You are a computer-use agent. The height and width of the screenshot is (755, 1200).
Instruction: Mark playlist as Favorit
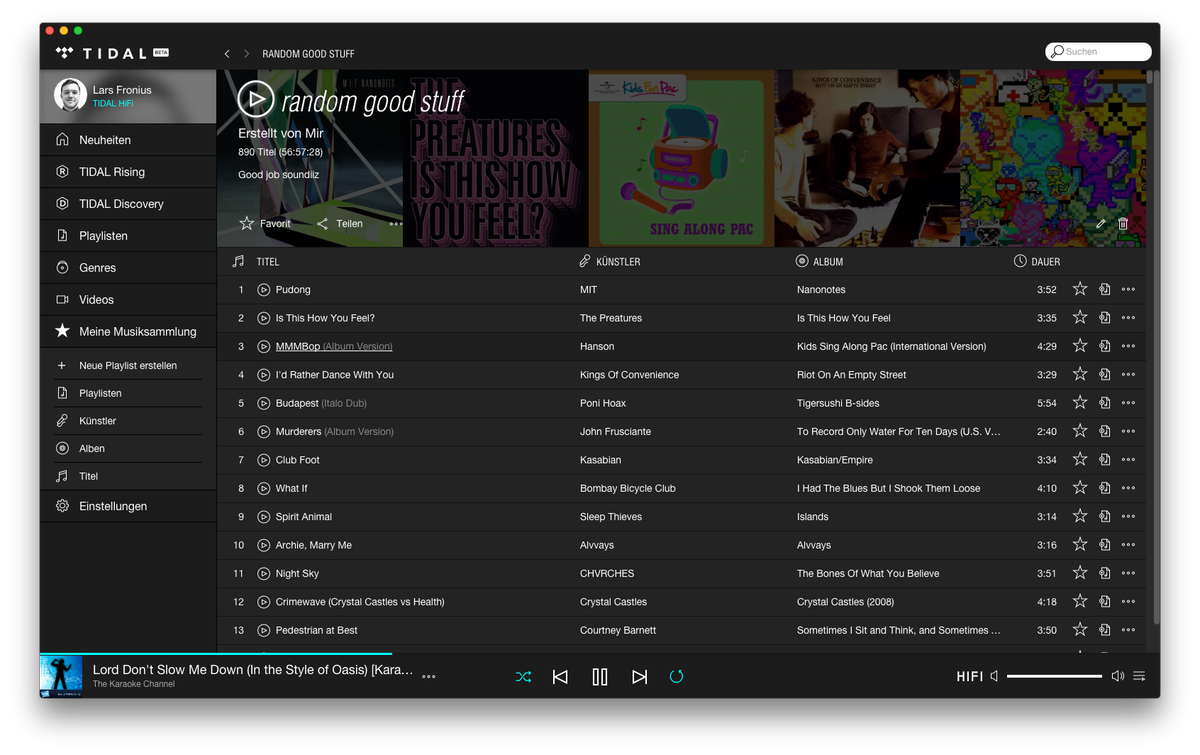point(265,224)
